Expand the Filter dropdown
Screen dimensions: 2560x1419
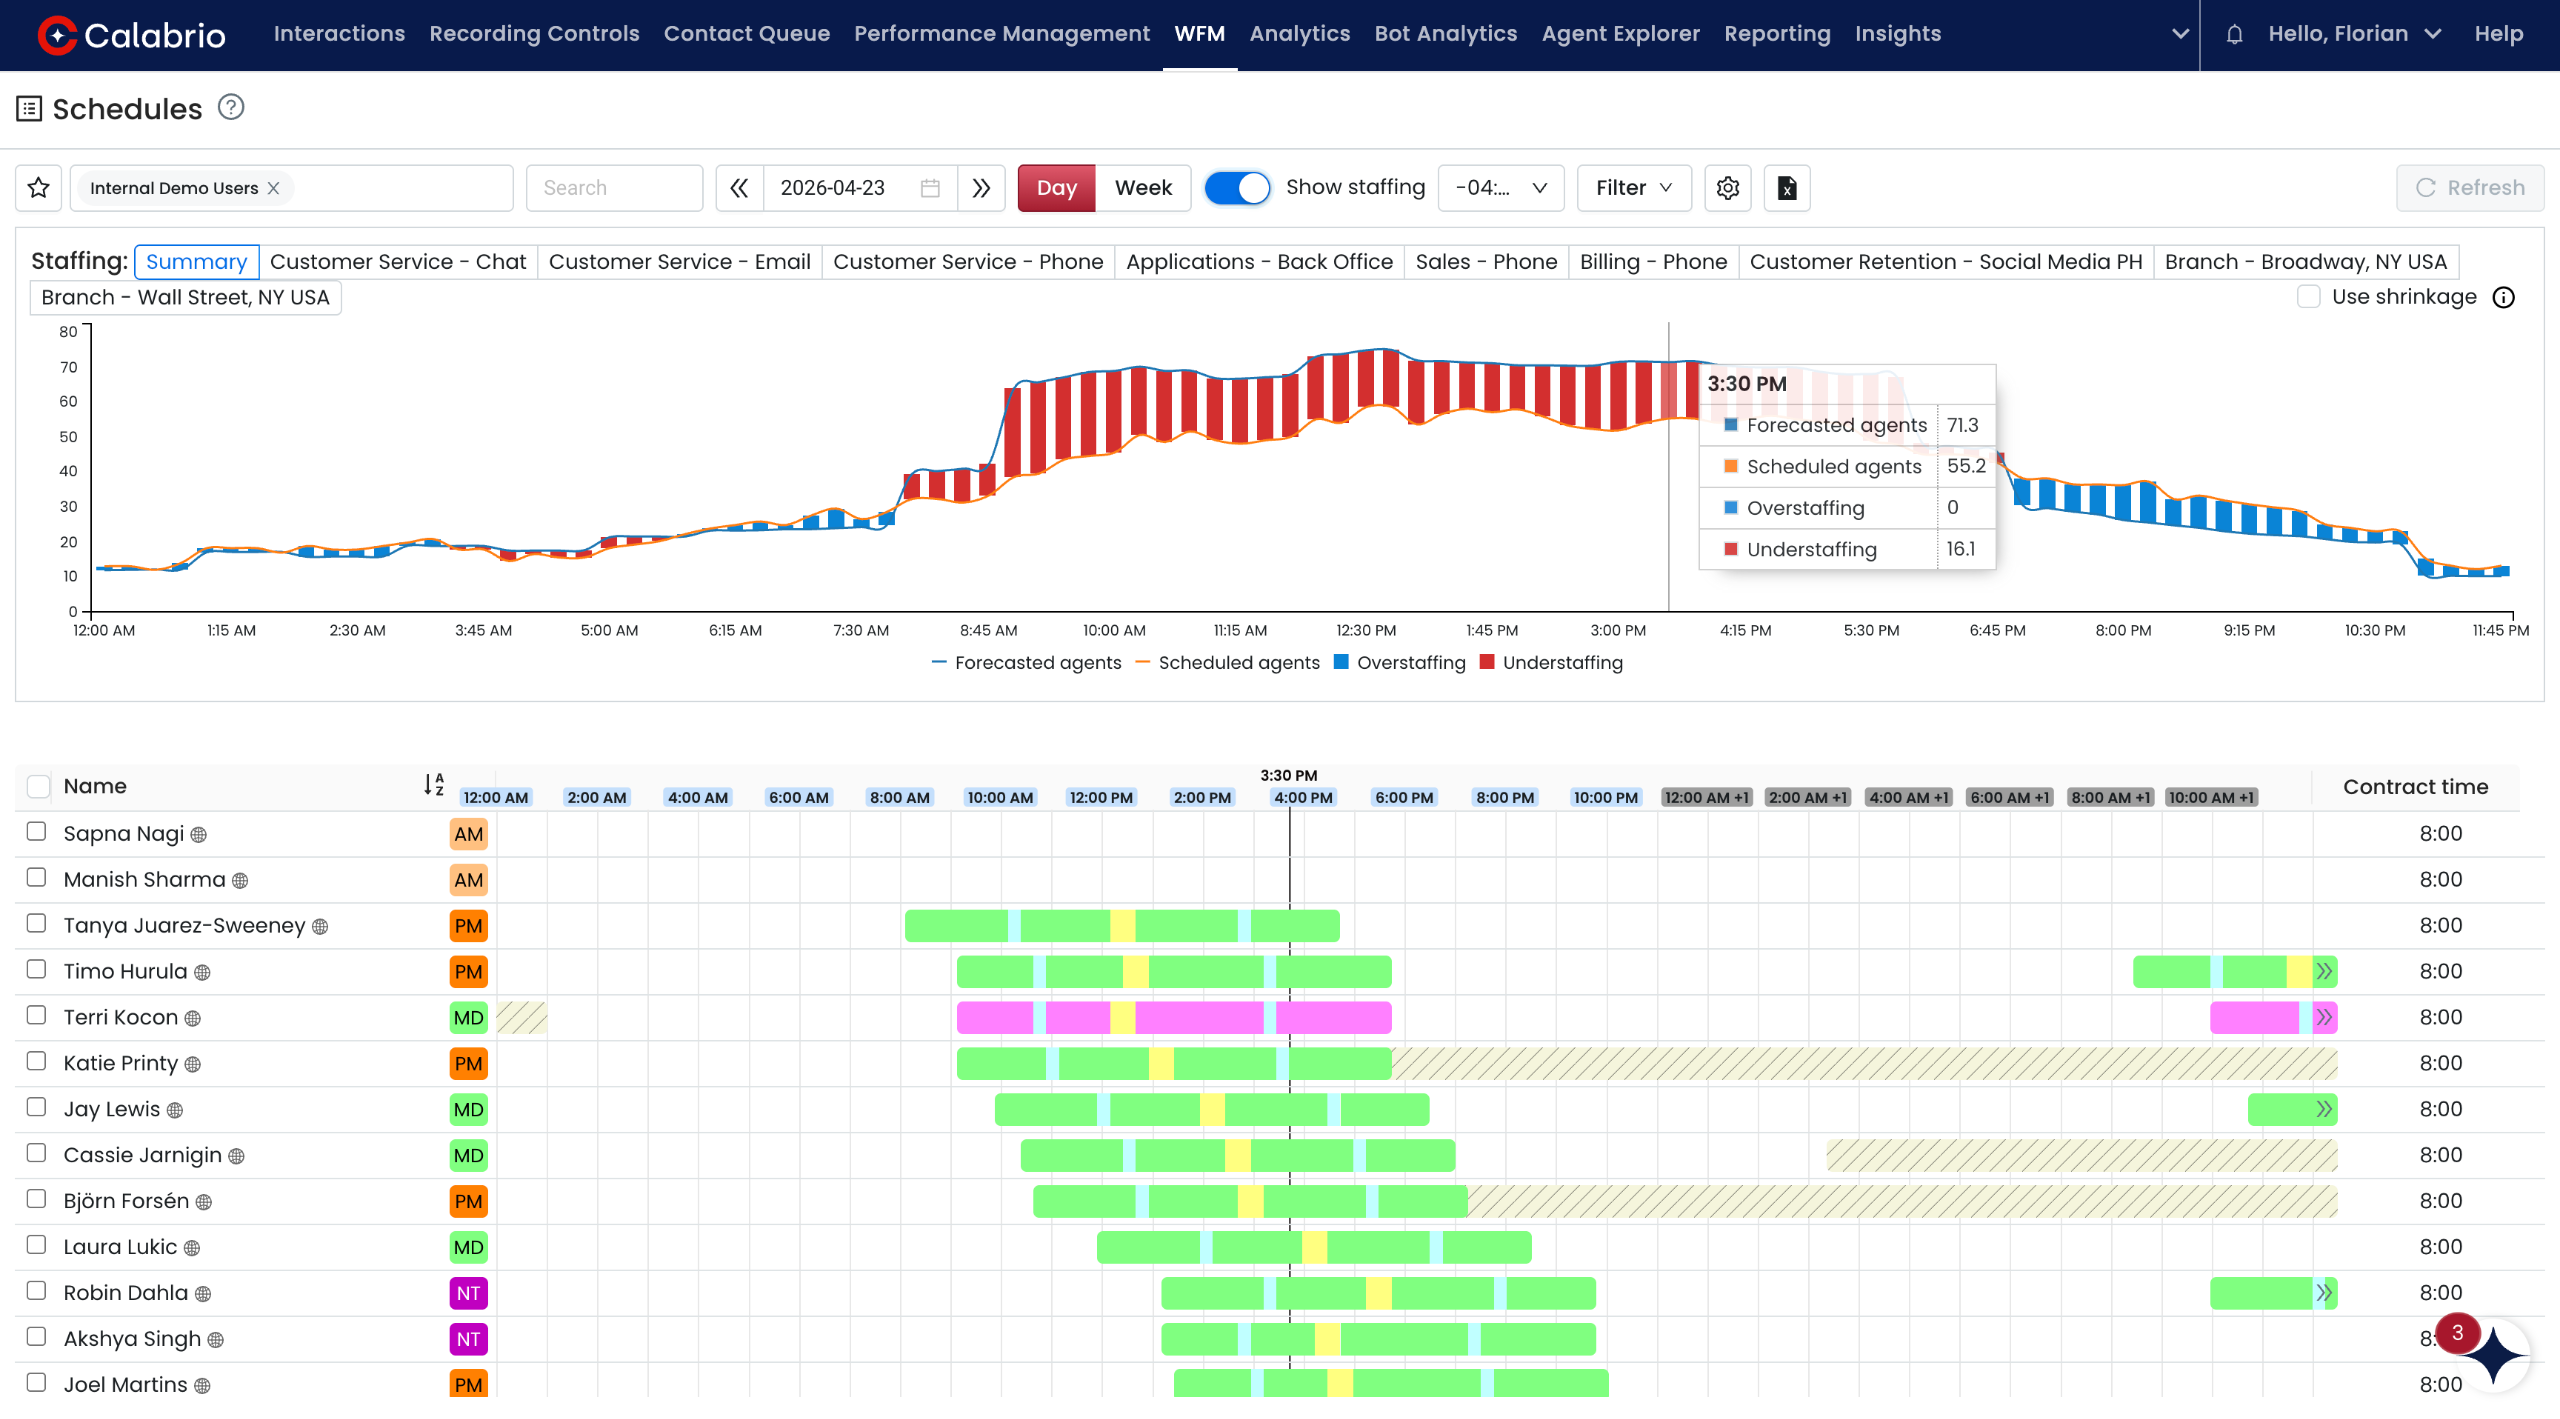(1634, 188)
